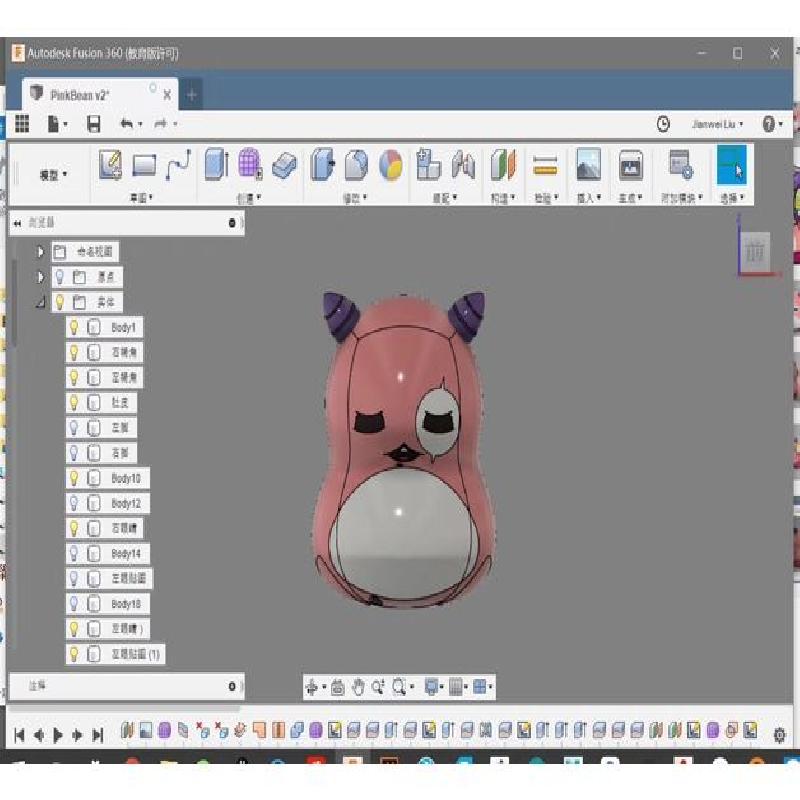The image size is (800, 800).
Task: Open the Appearance color ball tool
Action: [x=391, y=165]
